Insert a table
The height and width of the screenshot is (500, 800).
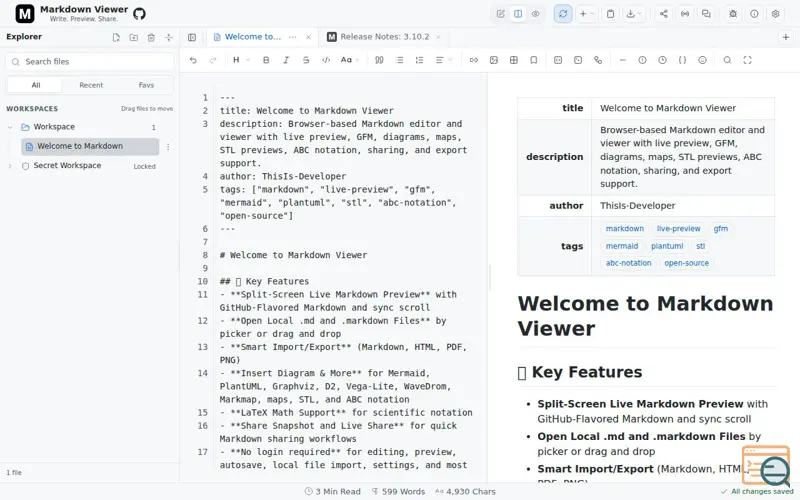pyautogui.click(x=514, y=60)
